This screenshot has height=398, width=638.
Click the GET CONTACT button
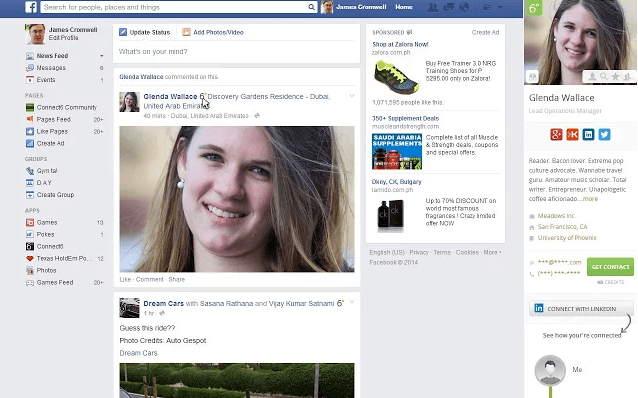pyautogui.click(x=610, y=267)
